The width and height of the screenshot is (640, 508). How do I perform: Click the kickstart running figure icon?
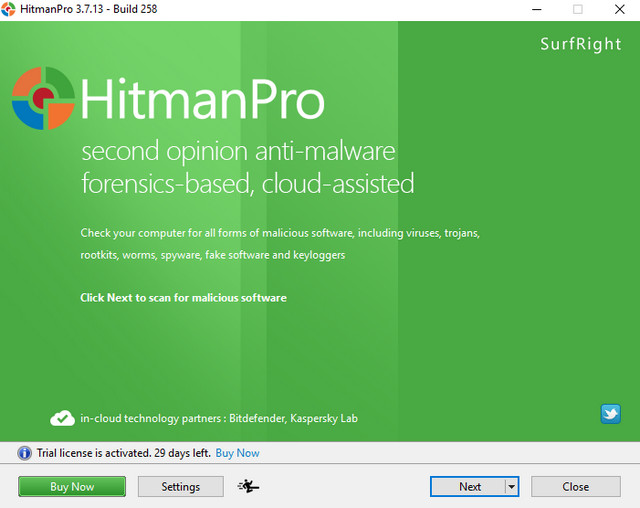pos(248,486)
